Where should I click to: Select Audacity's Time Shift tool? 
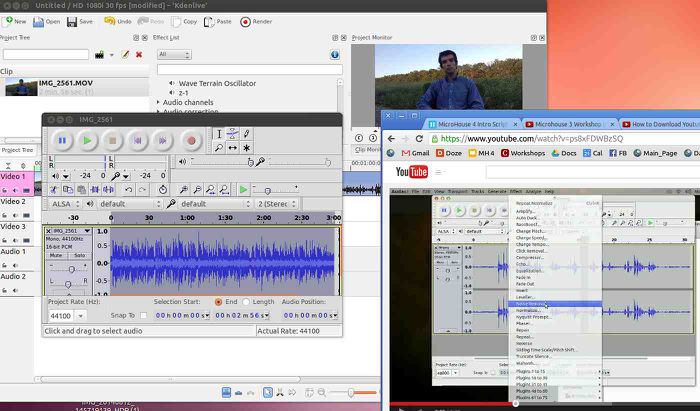[x=233, y=148]
